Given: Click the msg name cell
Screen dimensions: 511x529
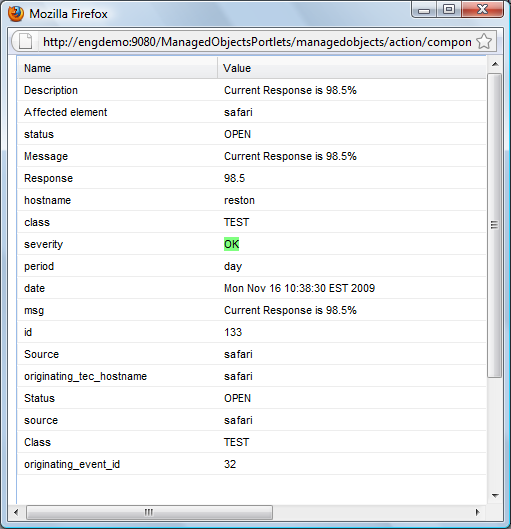Looking at the screenshot, I should pos(34,310).
